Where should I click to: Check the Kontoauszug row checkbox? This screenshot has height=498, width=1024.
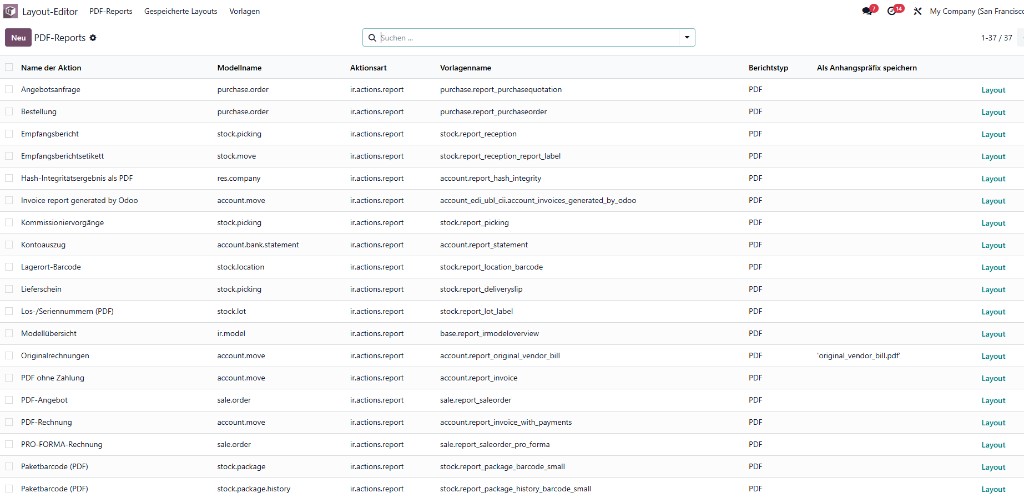(9, 245)
